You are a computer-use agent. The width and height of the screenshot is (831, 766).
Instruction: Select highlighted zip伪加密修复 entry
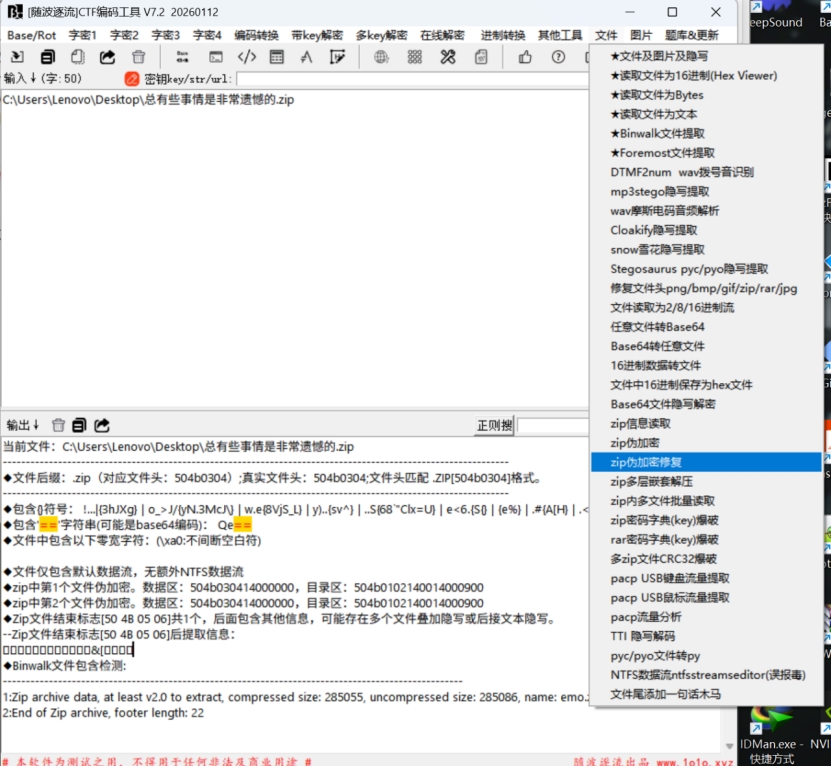tap(706, 462)
